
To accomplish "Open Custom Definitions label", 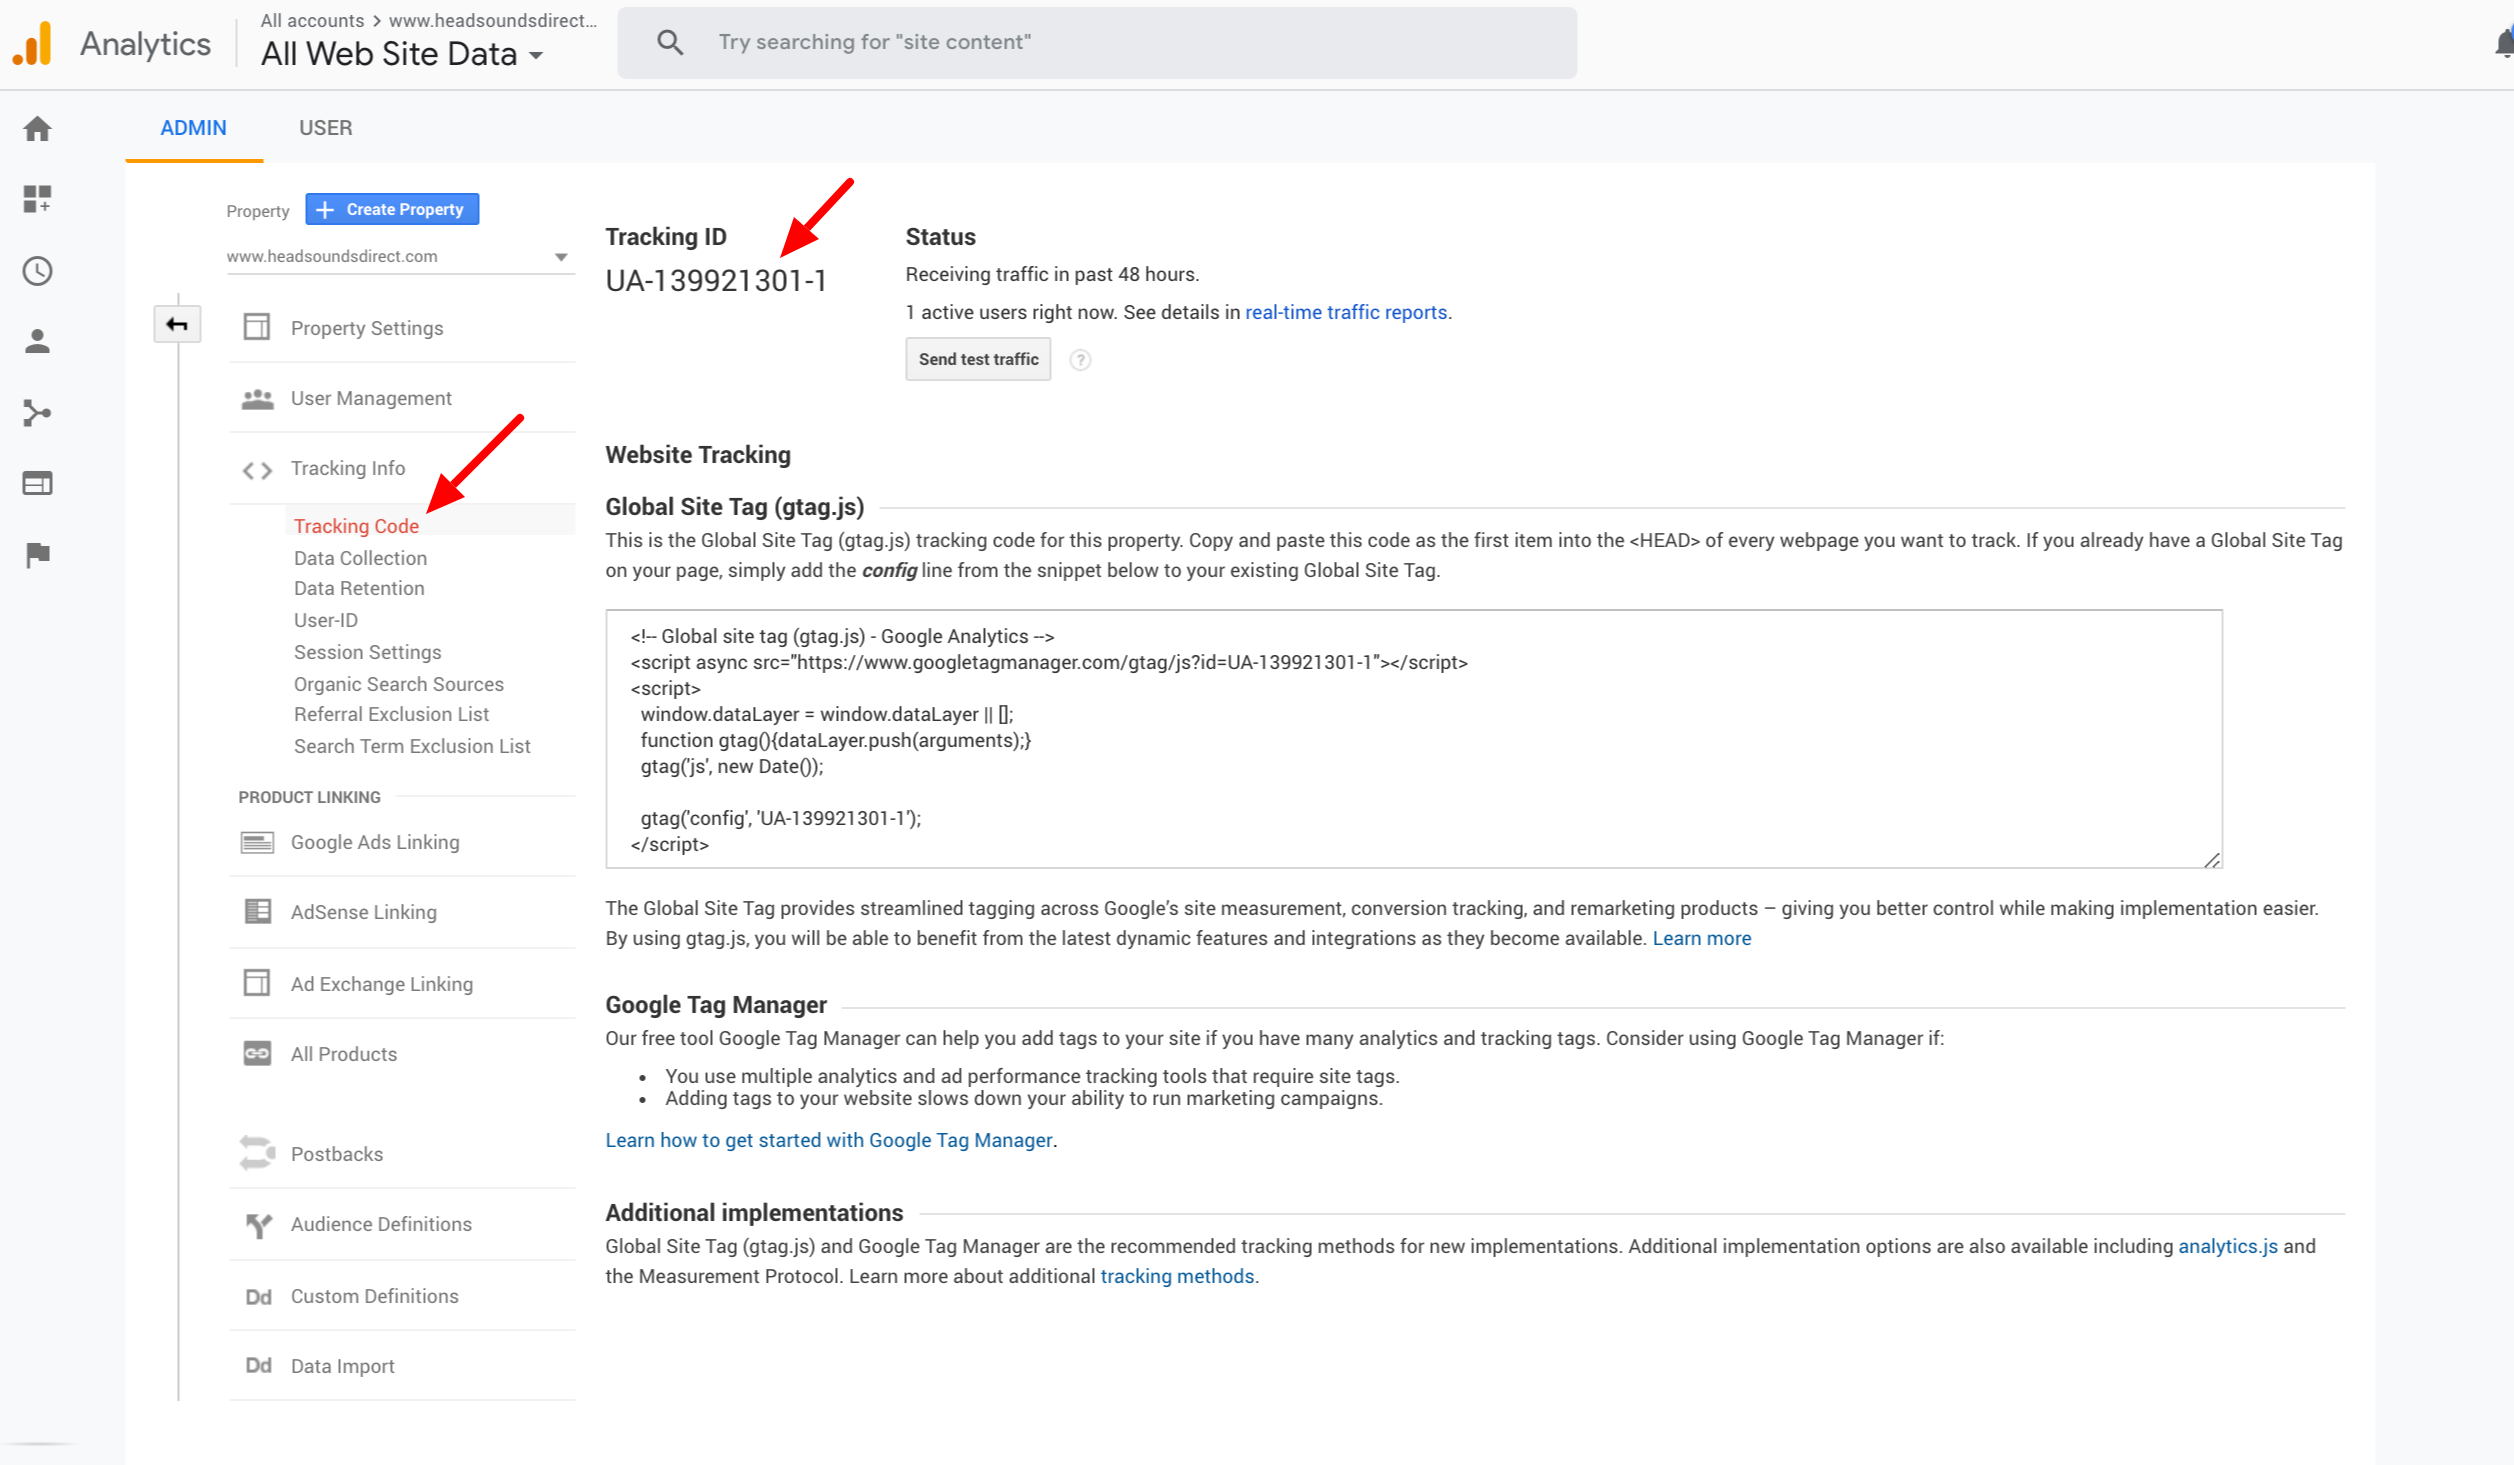I will pyautogui.click(x=375, y=1296).
